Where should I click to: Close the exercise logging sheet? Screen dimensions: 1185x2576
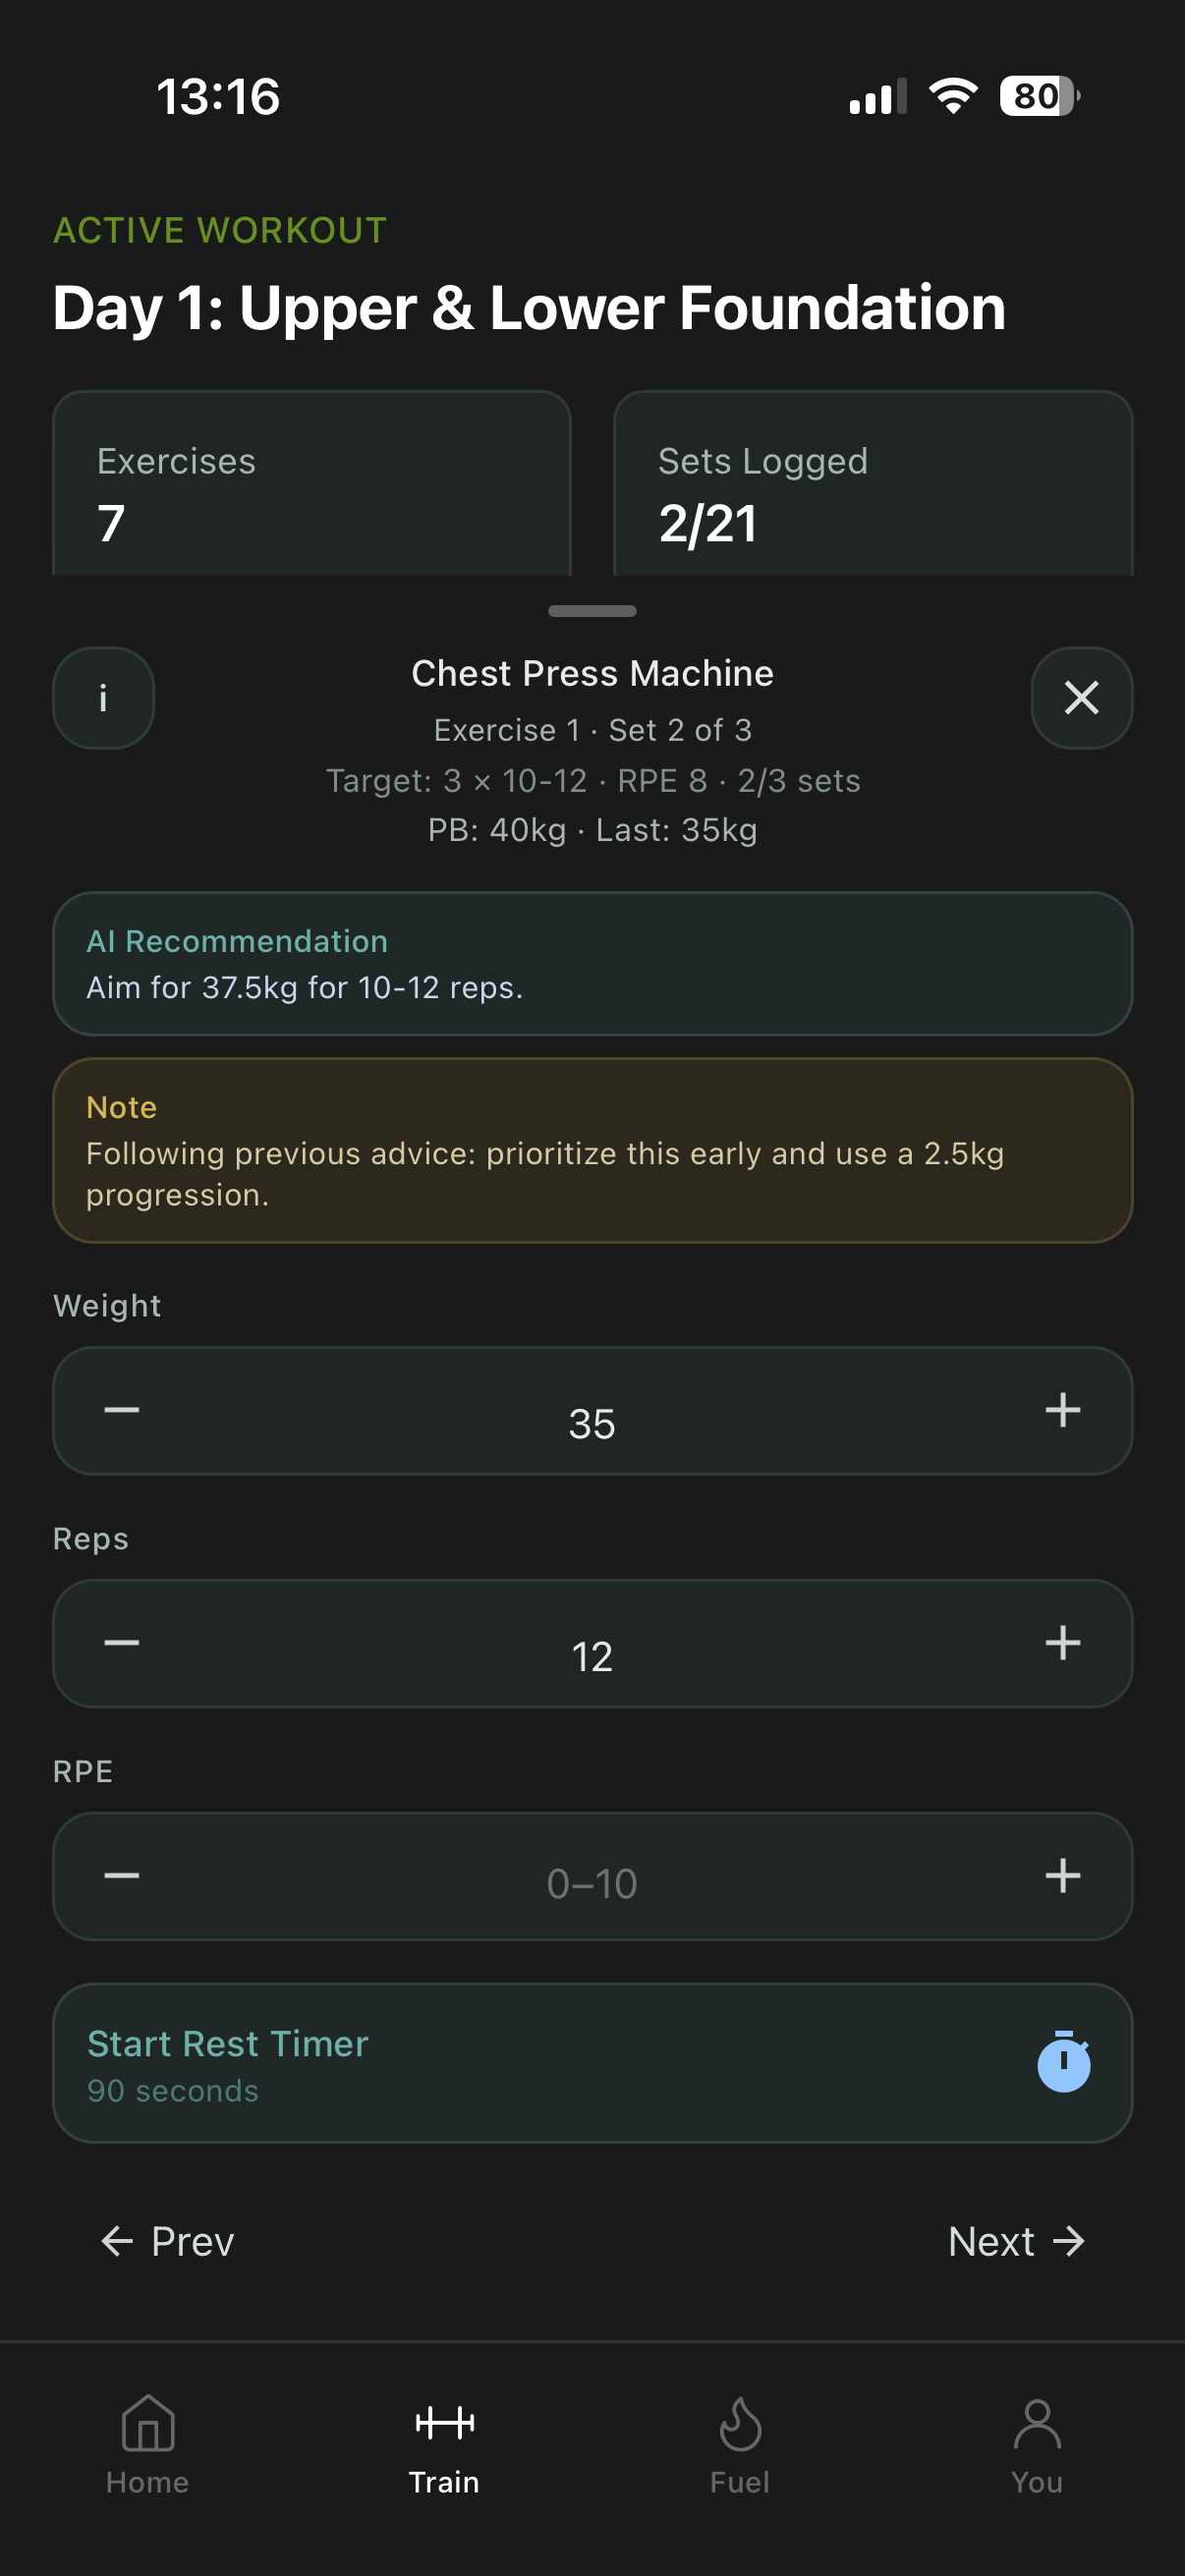(1081, 698)
